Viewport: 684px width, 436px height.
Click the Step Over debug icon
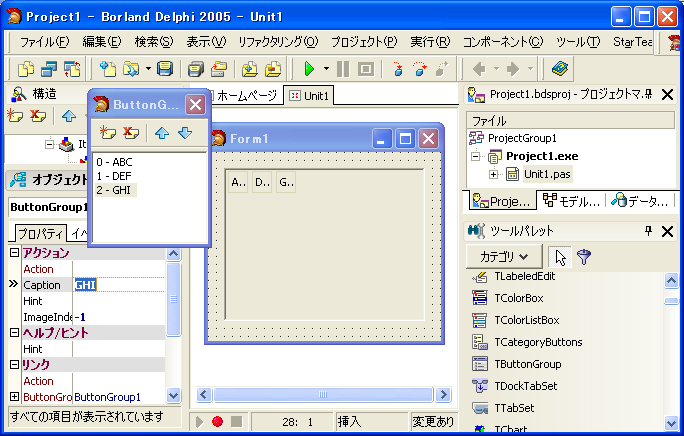(x=420, y=69)
